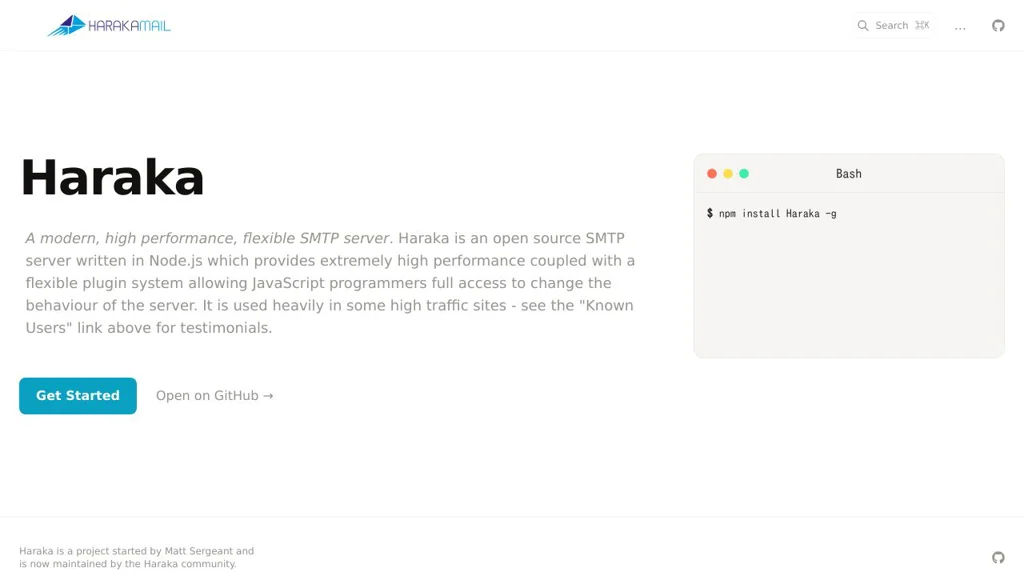Click the Bash title of the terminal
The image size is (1024, 576).
pos(848,174)
